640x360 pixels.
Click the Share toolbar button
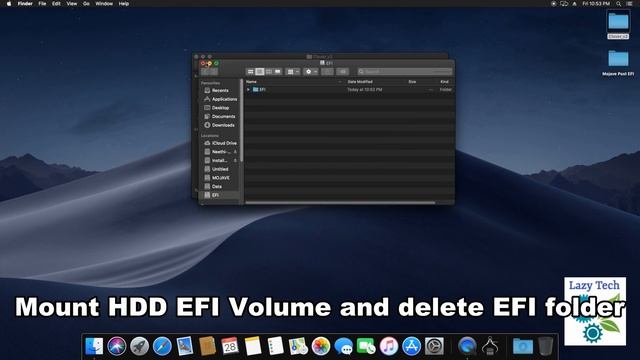click(327, 72)
